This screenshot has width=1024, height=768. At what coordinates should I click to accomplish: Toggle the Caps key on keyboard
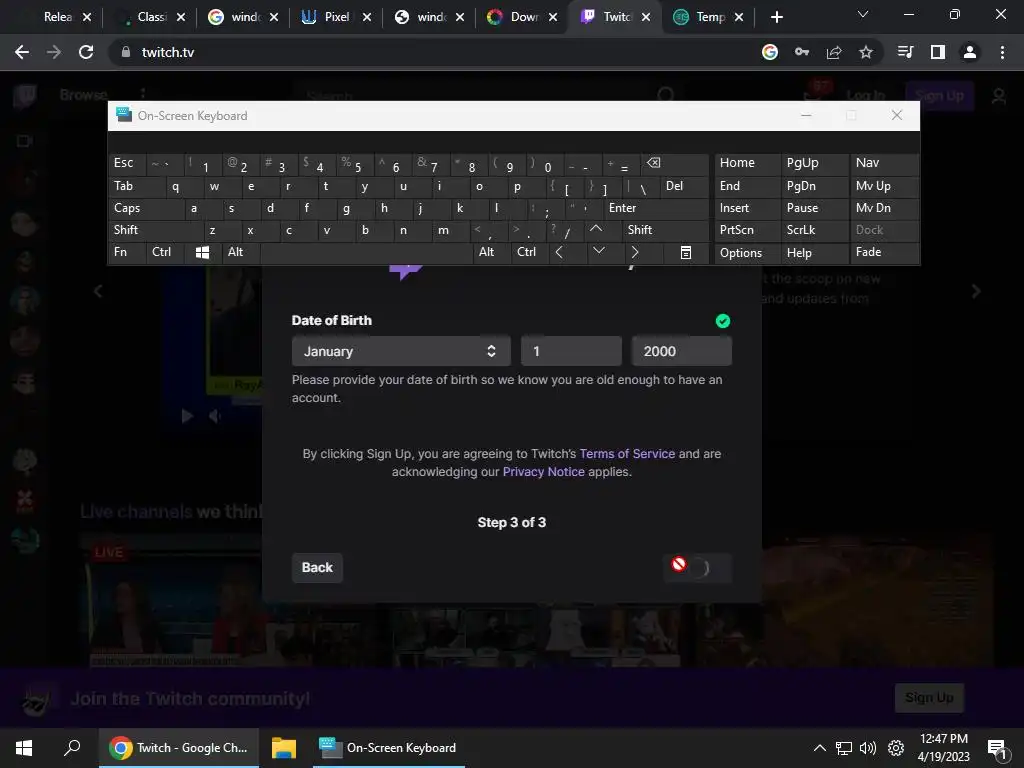pos(146,208)
